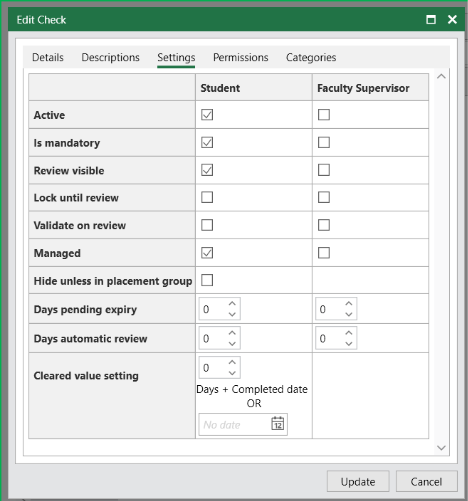The width and height of the screenshot is (468, 501).
Task: Toggle Review visible for Student
Action: tap(207, 170)
